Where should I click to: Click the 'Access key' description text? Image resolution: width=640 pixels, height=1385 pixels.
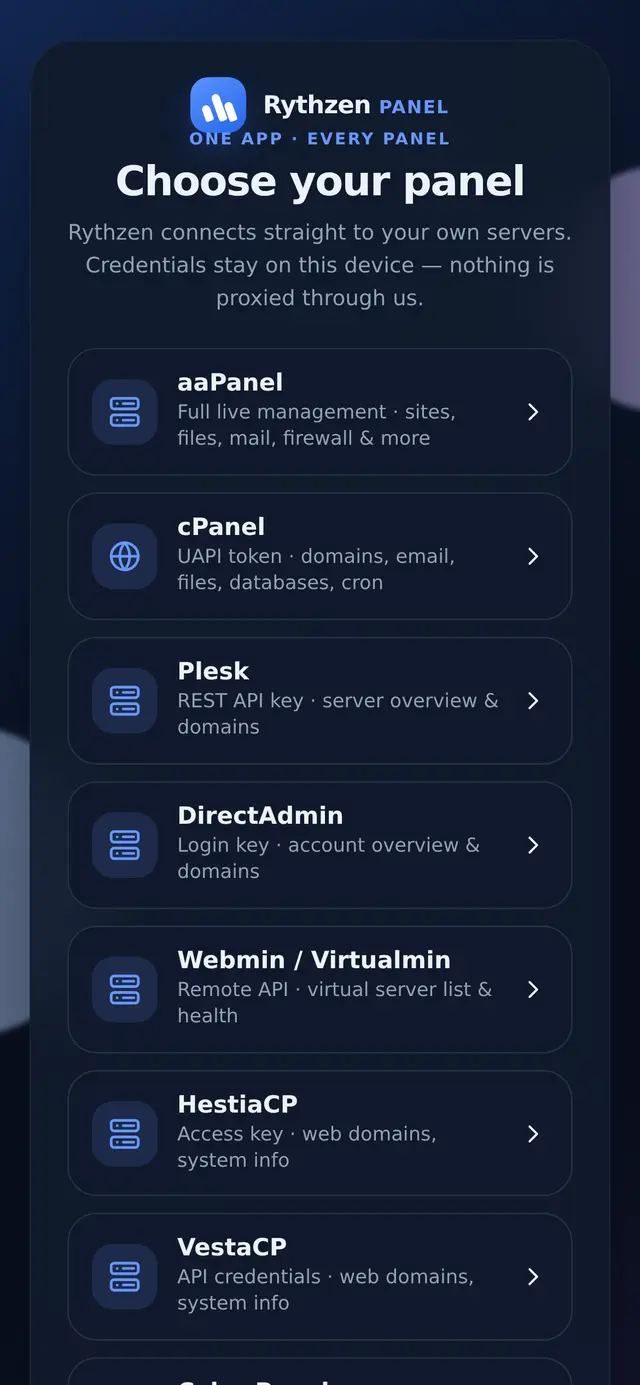pyautogui.click(x=307, y=1147)
